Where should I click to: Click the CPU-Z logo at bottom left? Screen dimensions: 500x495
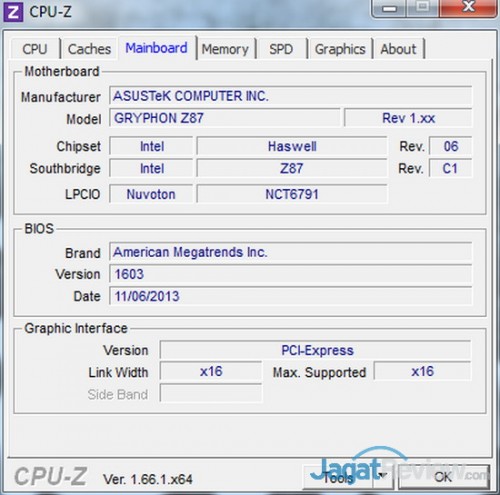click(50, 476)
